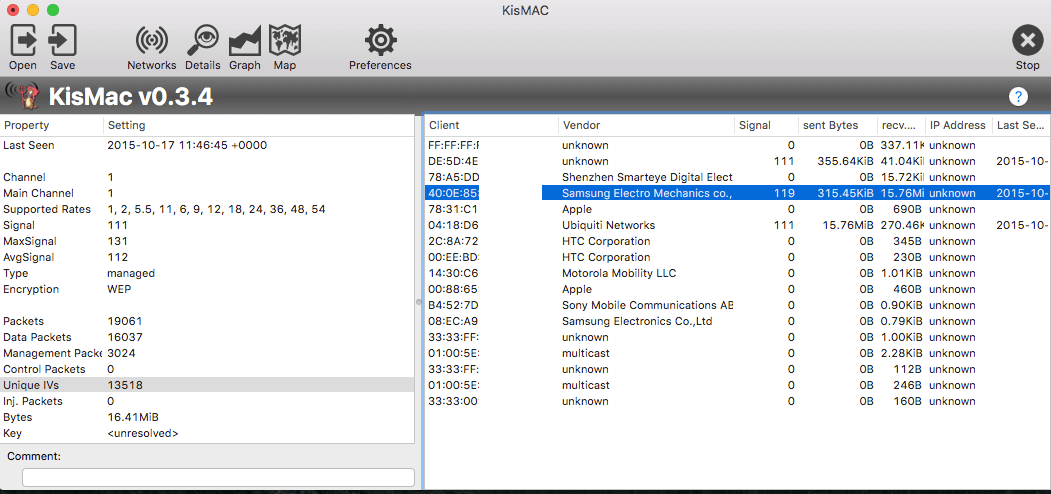The width and height of the screenshot is (1051, 494).
Task: Click the Last Se... column header
Action: pos(1022,125)
